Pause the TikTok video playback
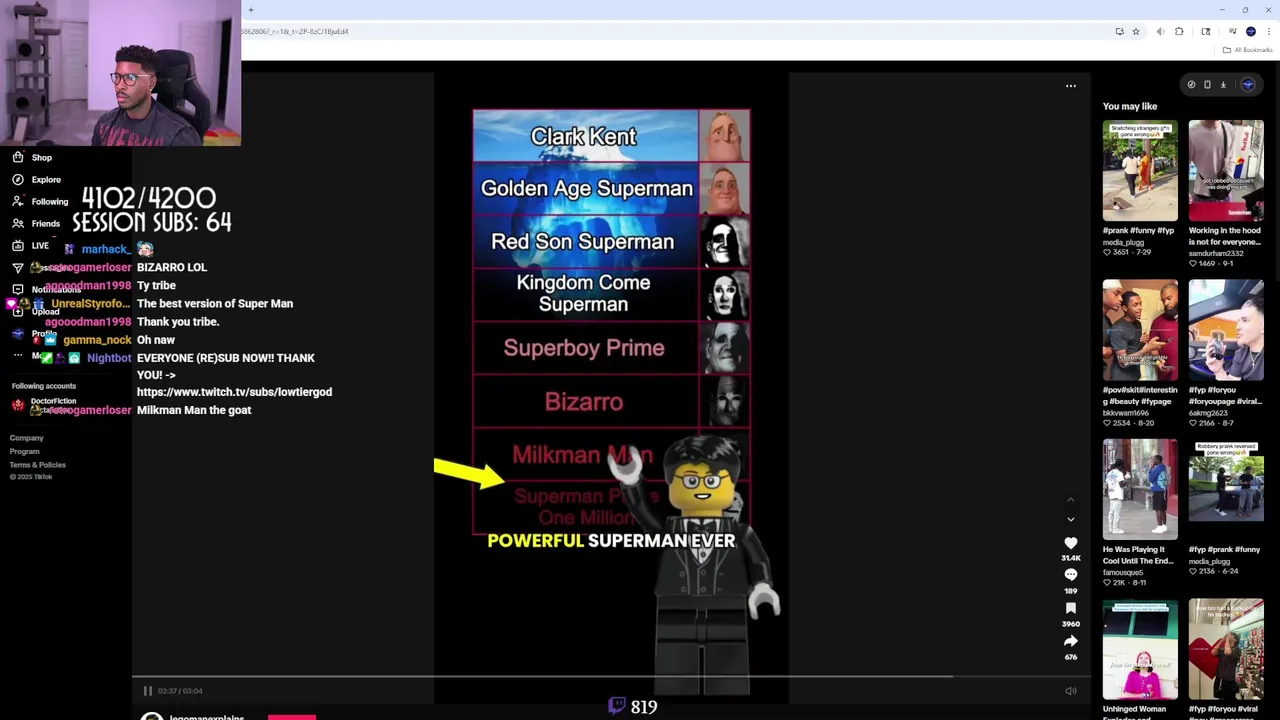This screenshot has width=1280, height=720. tap(147, 691)
